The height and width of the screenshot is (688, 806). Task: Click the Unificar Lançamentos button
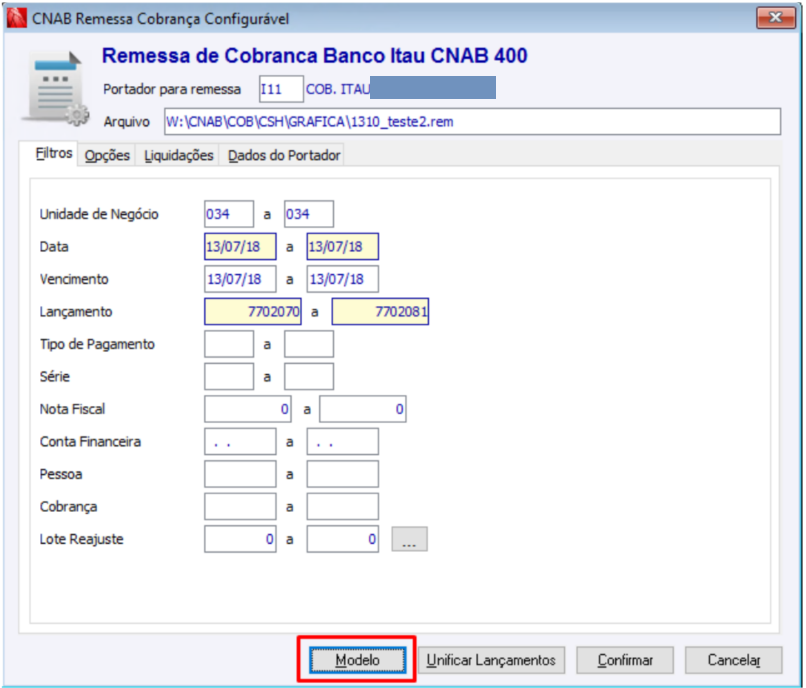[491, 660]
